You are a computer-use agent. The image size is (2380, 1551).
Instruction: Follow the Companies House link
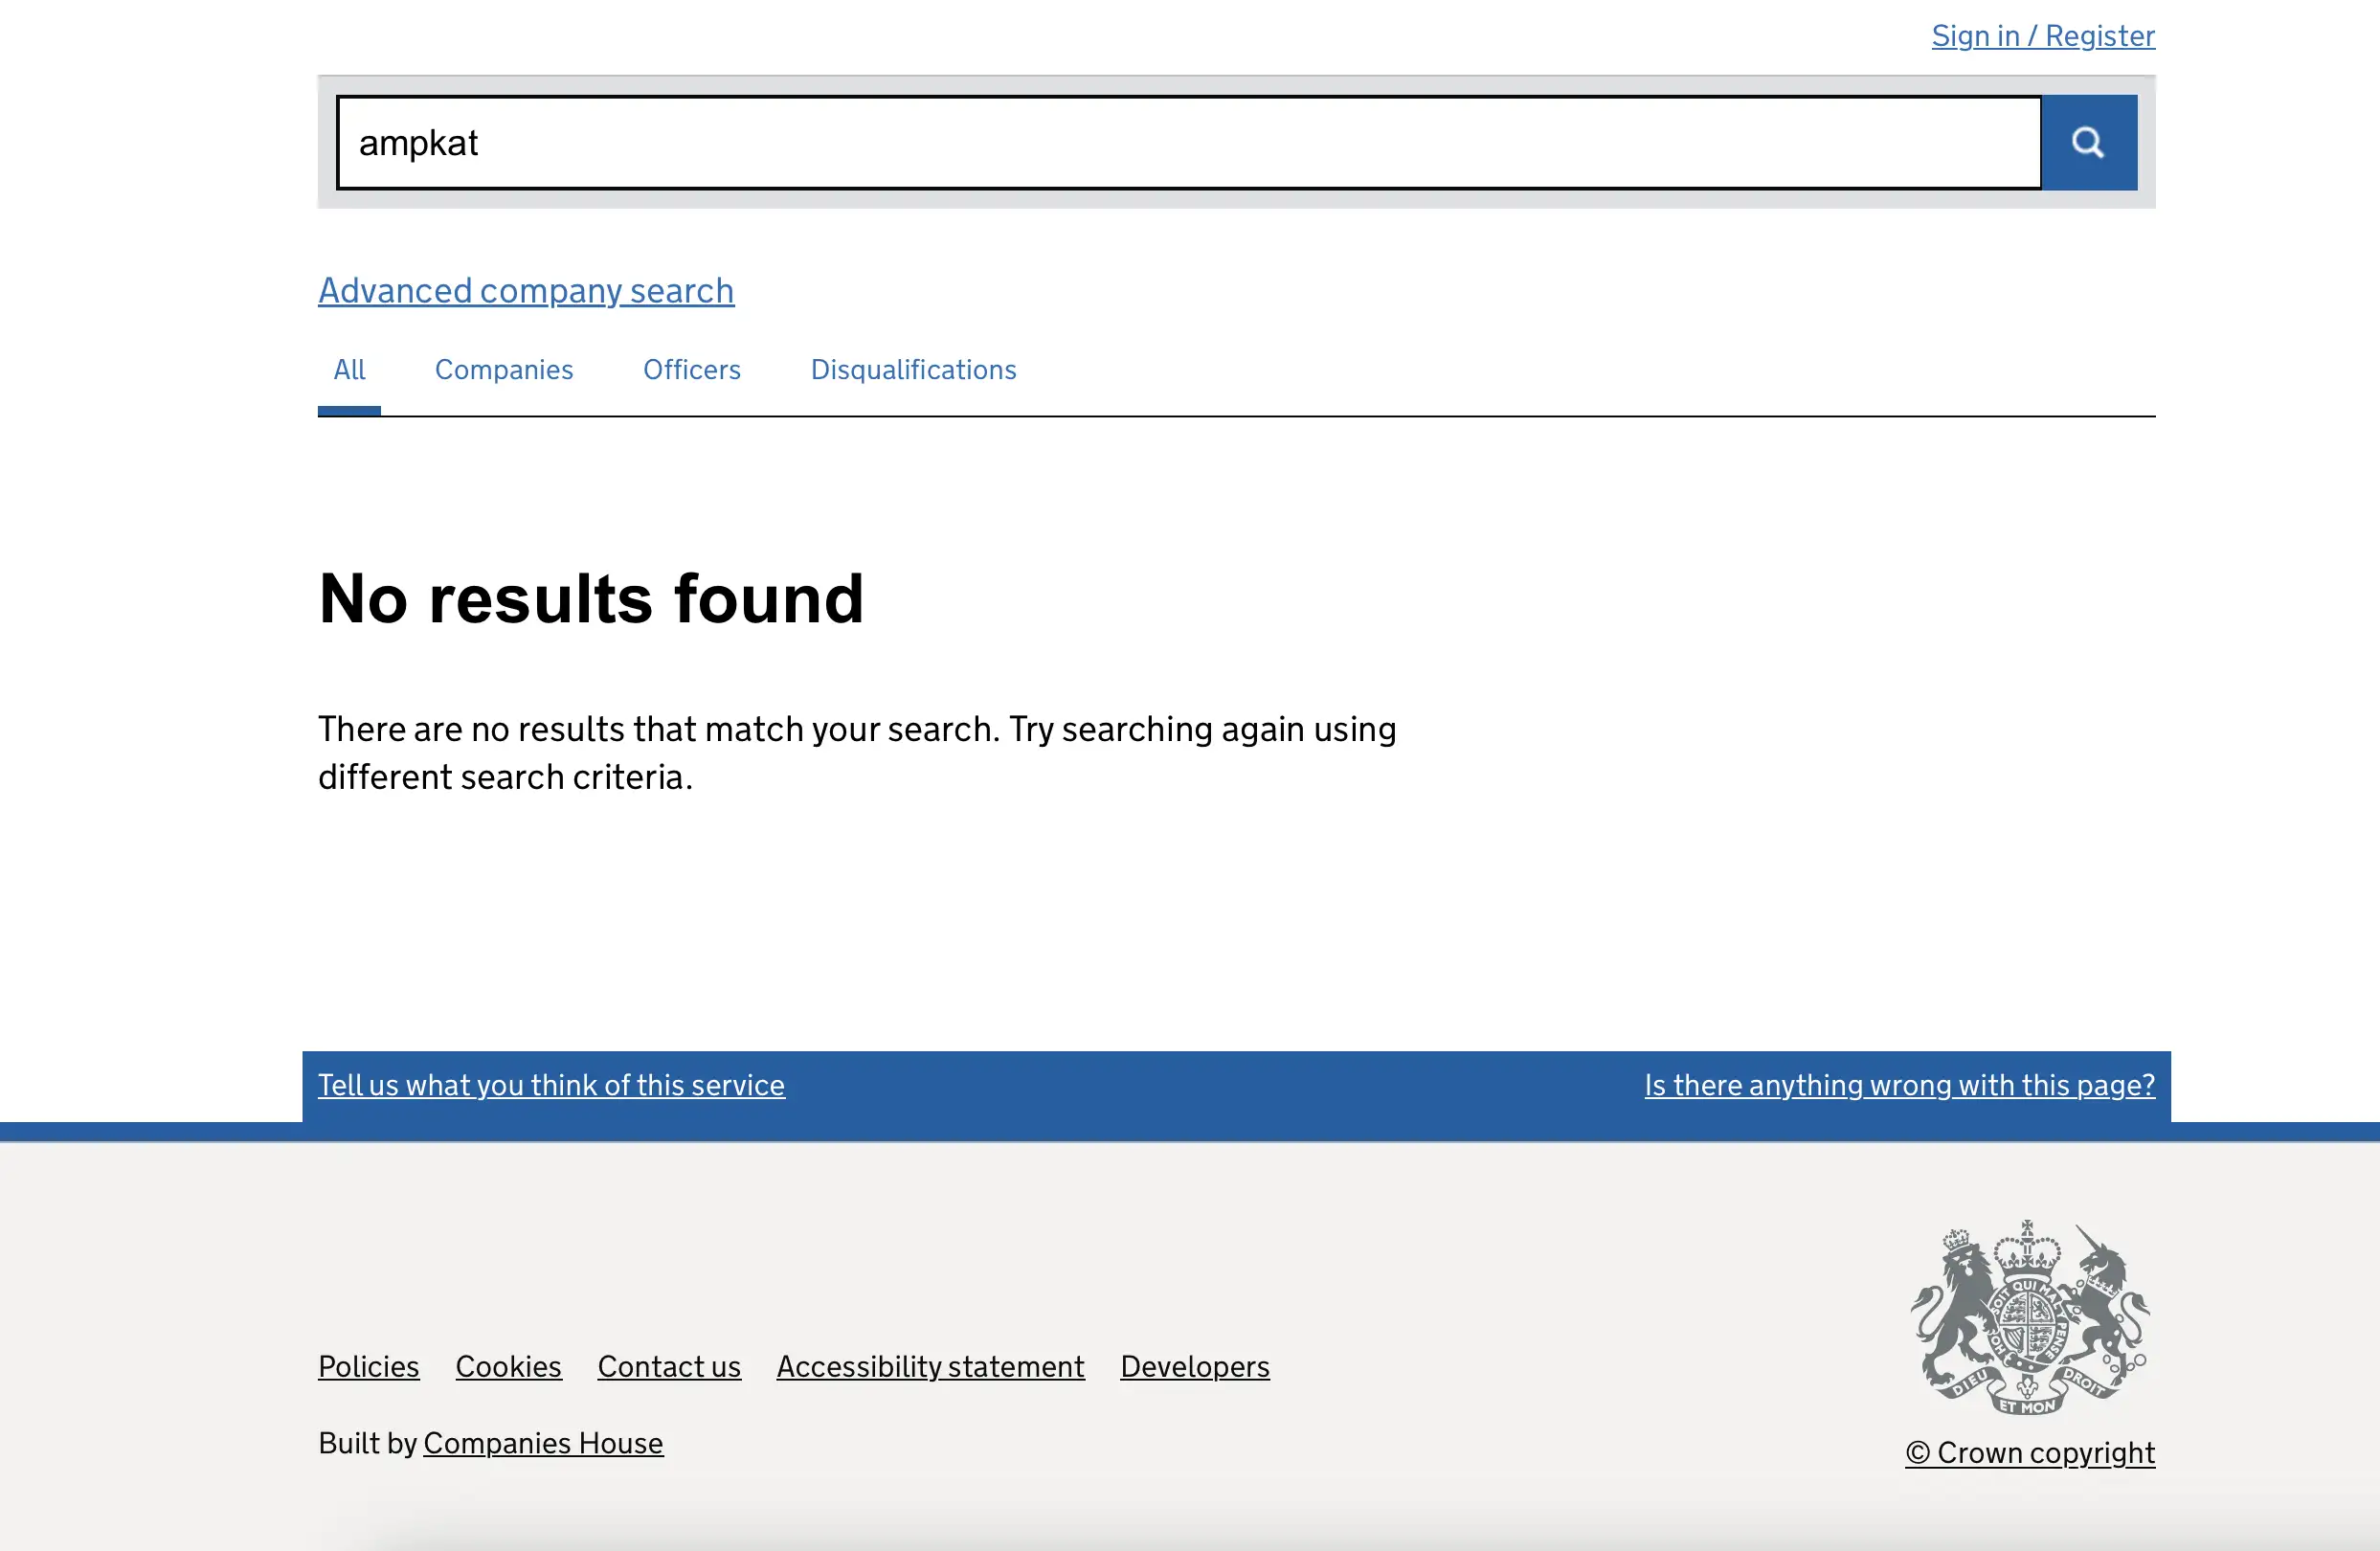pos(543,1443)
